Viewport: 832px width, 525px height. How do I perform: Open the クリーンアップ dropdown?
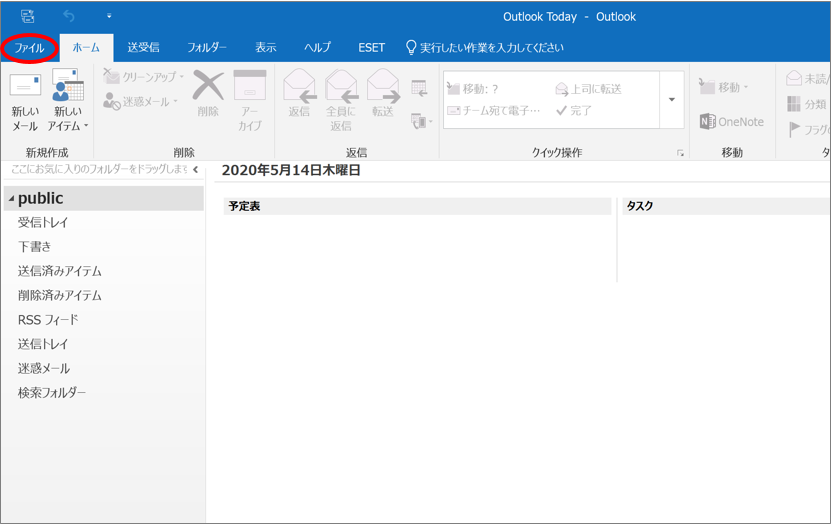coord(144,77)
